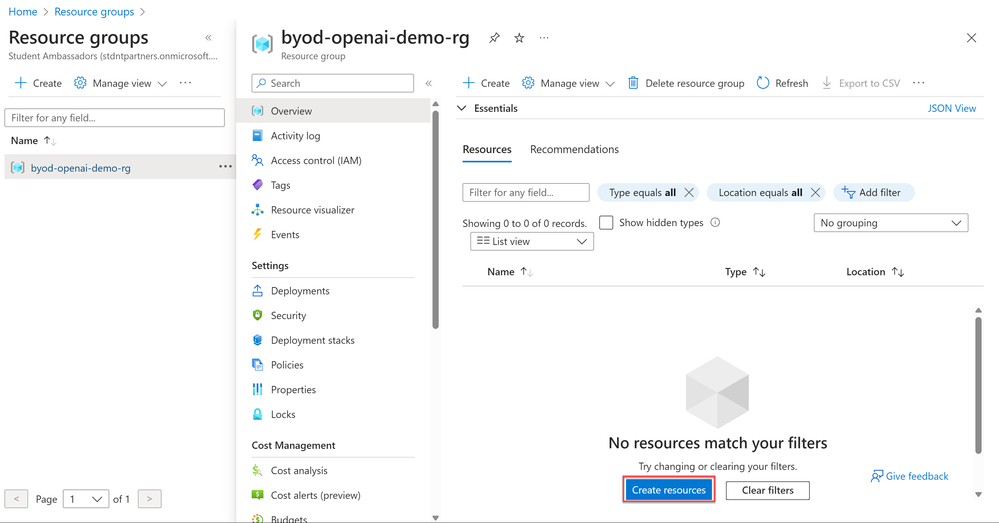Focus the resource menu Search box
This screenshot has width=999, height=523.
pyautogui.click(x=333, y=83)
